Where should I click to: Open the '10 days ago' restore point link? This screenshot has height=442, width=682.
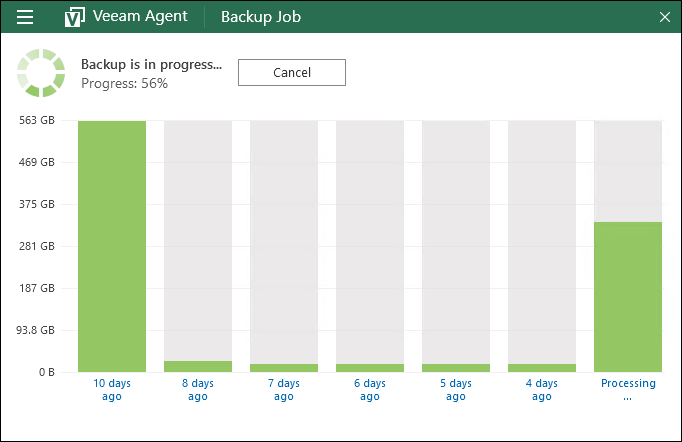tap(112, 389)
